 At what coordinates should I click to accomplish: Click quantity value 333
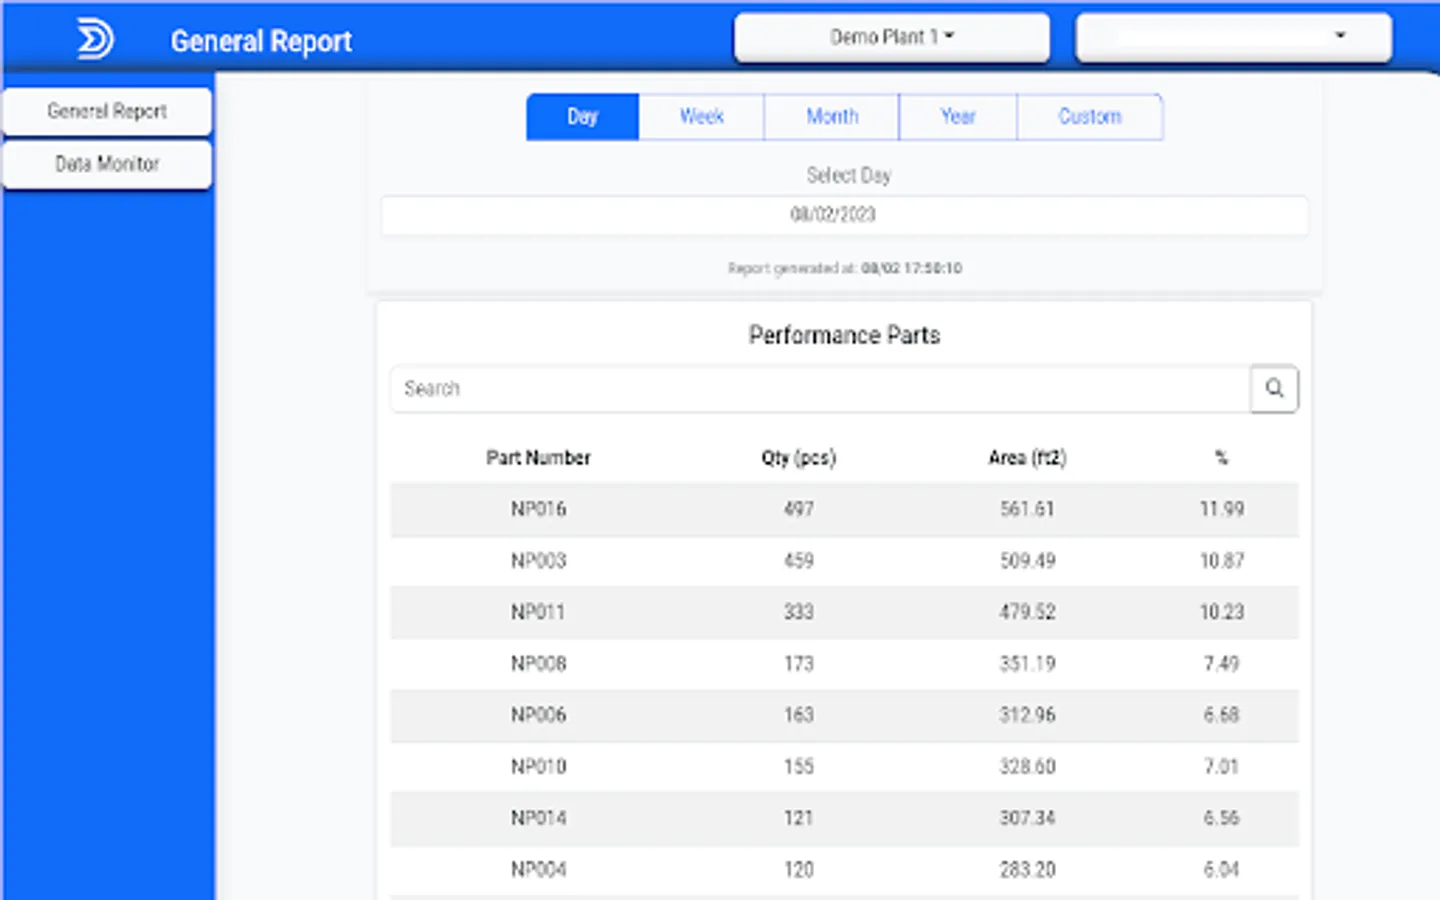[x=798, y=612]
